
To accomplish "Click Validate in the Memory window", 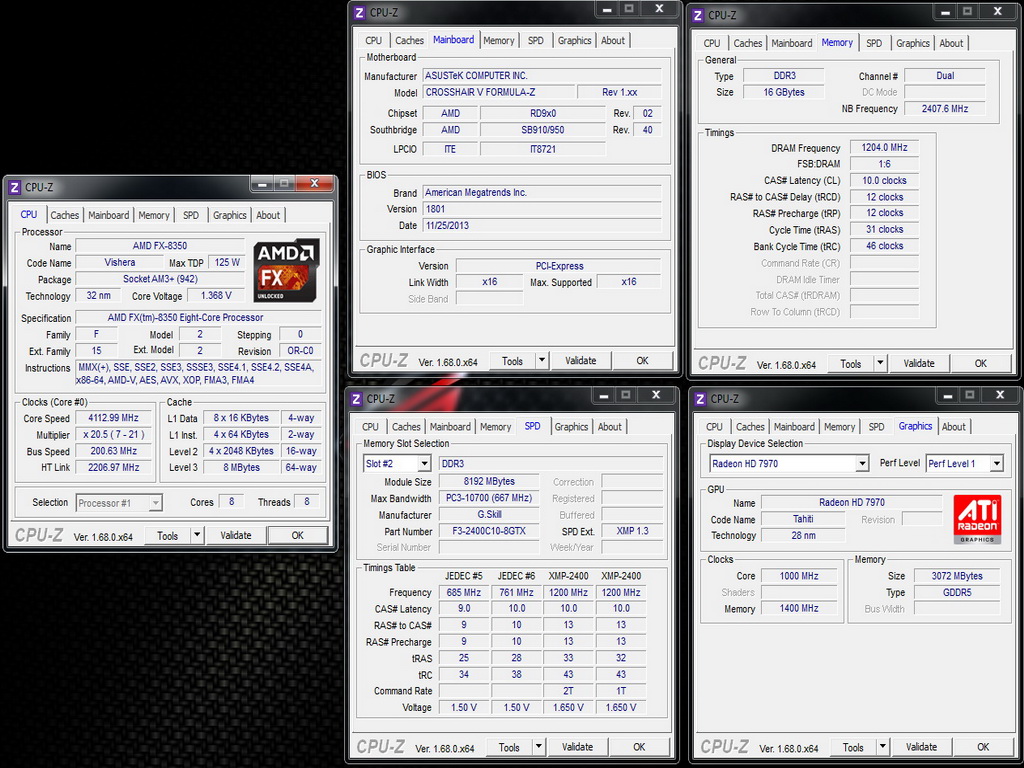I will click(919, 364).
